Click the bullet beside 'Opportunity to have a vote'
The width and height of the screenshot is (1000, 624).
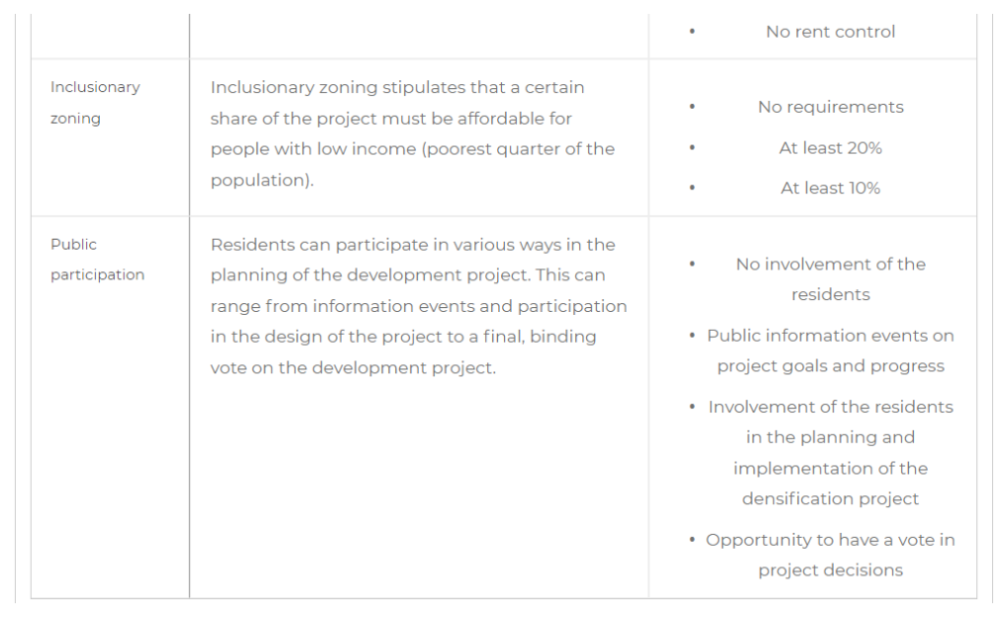[x=692, y=540]
